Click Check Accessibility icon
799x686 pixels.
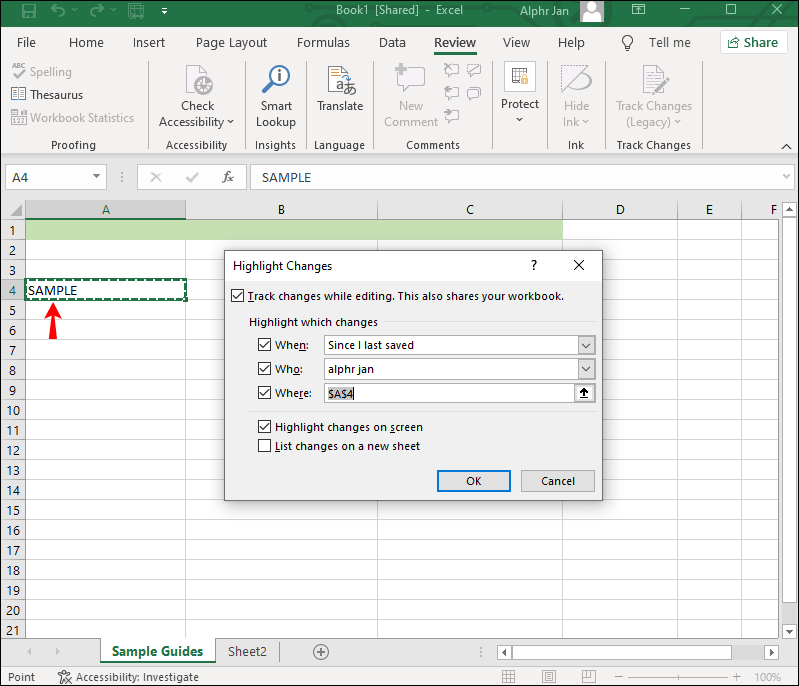197,81
